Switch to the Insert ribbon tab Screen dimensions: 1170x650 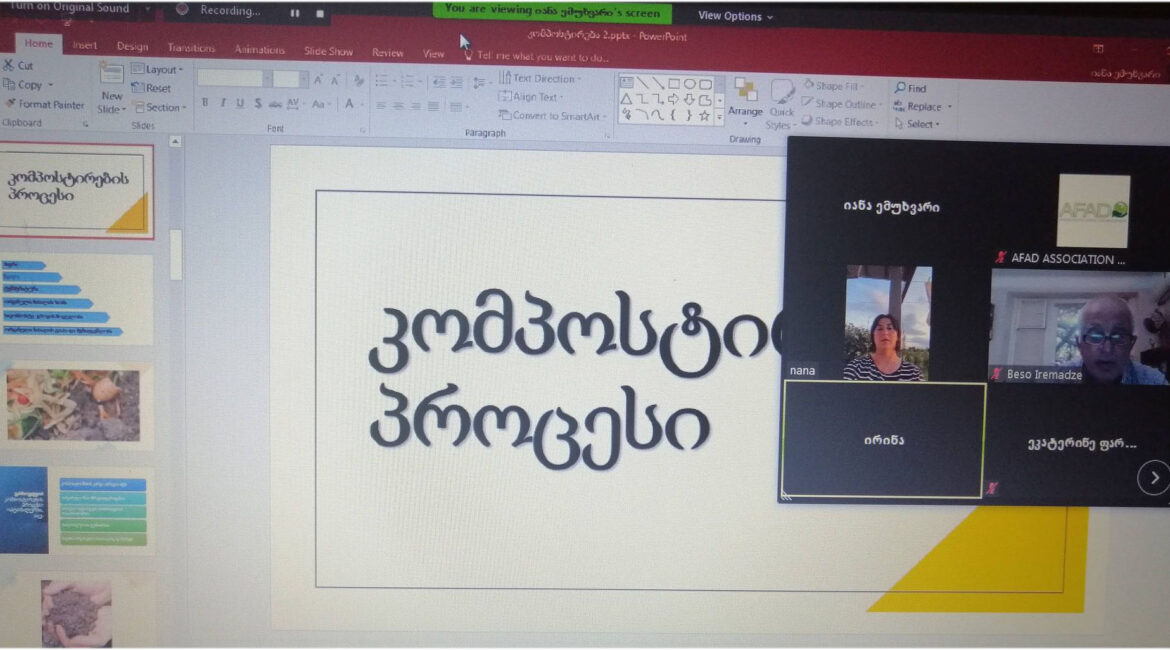click(x=85, y=46)
